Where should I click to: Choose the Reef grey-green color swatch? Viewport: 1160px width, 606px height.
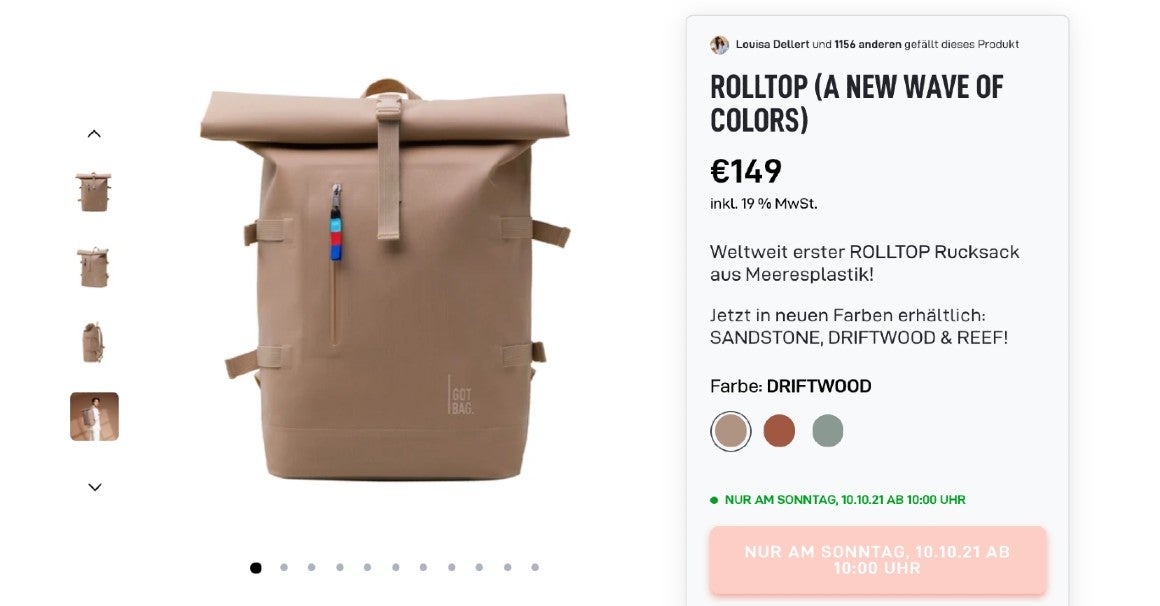pyautogui.click(x=827, y=431)
